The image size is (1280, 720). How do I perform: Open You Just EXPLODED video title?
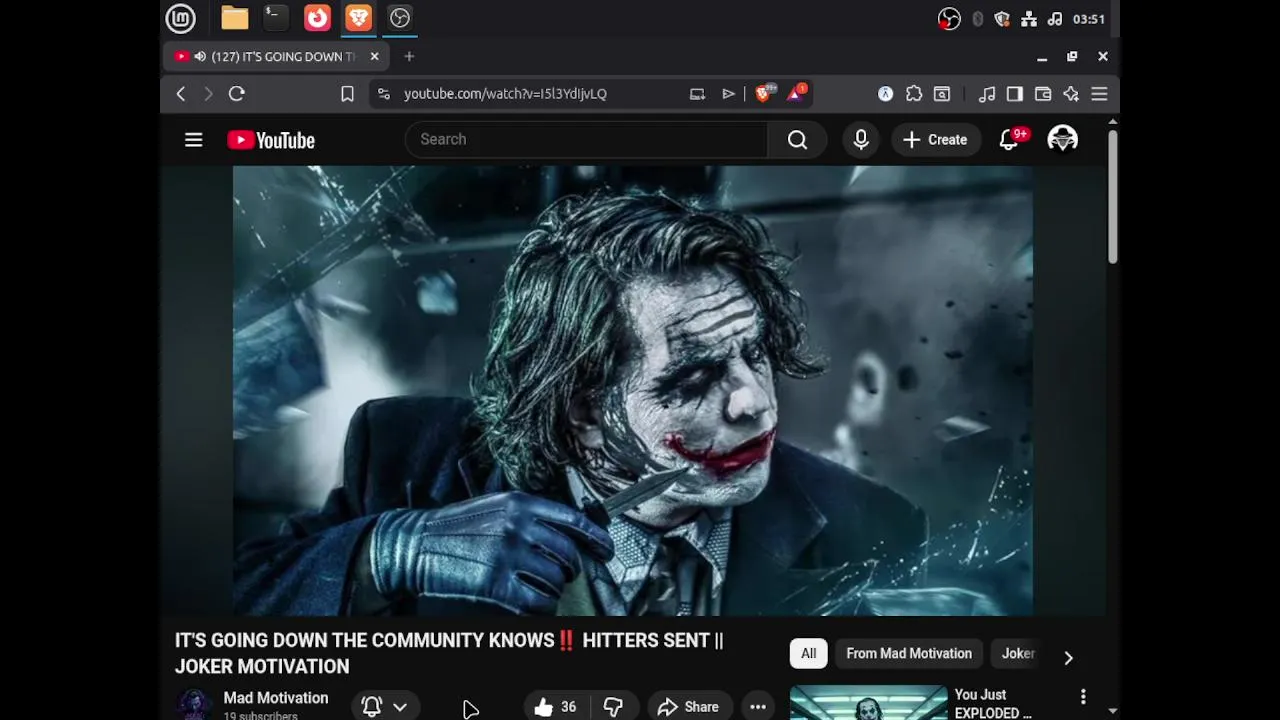coord(993,703)
